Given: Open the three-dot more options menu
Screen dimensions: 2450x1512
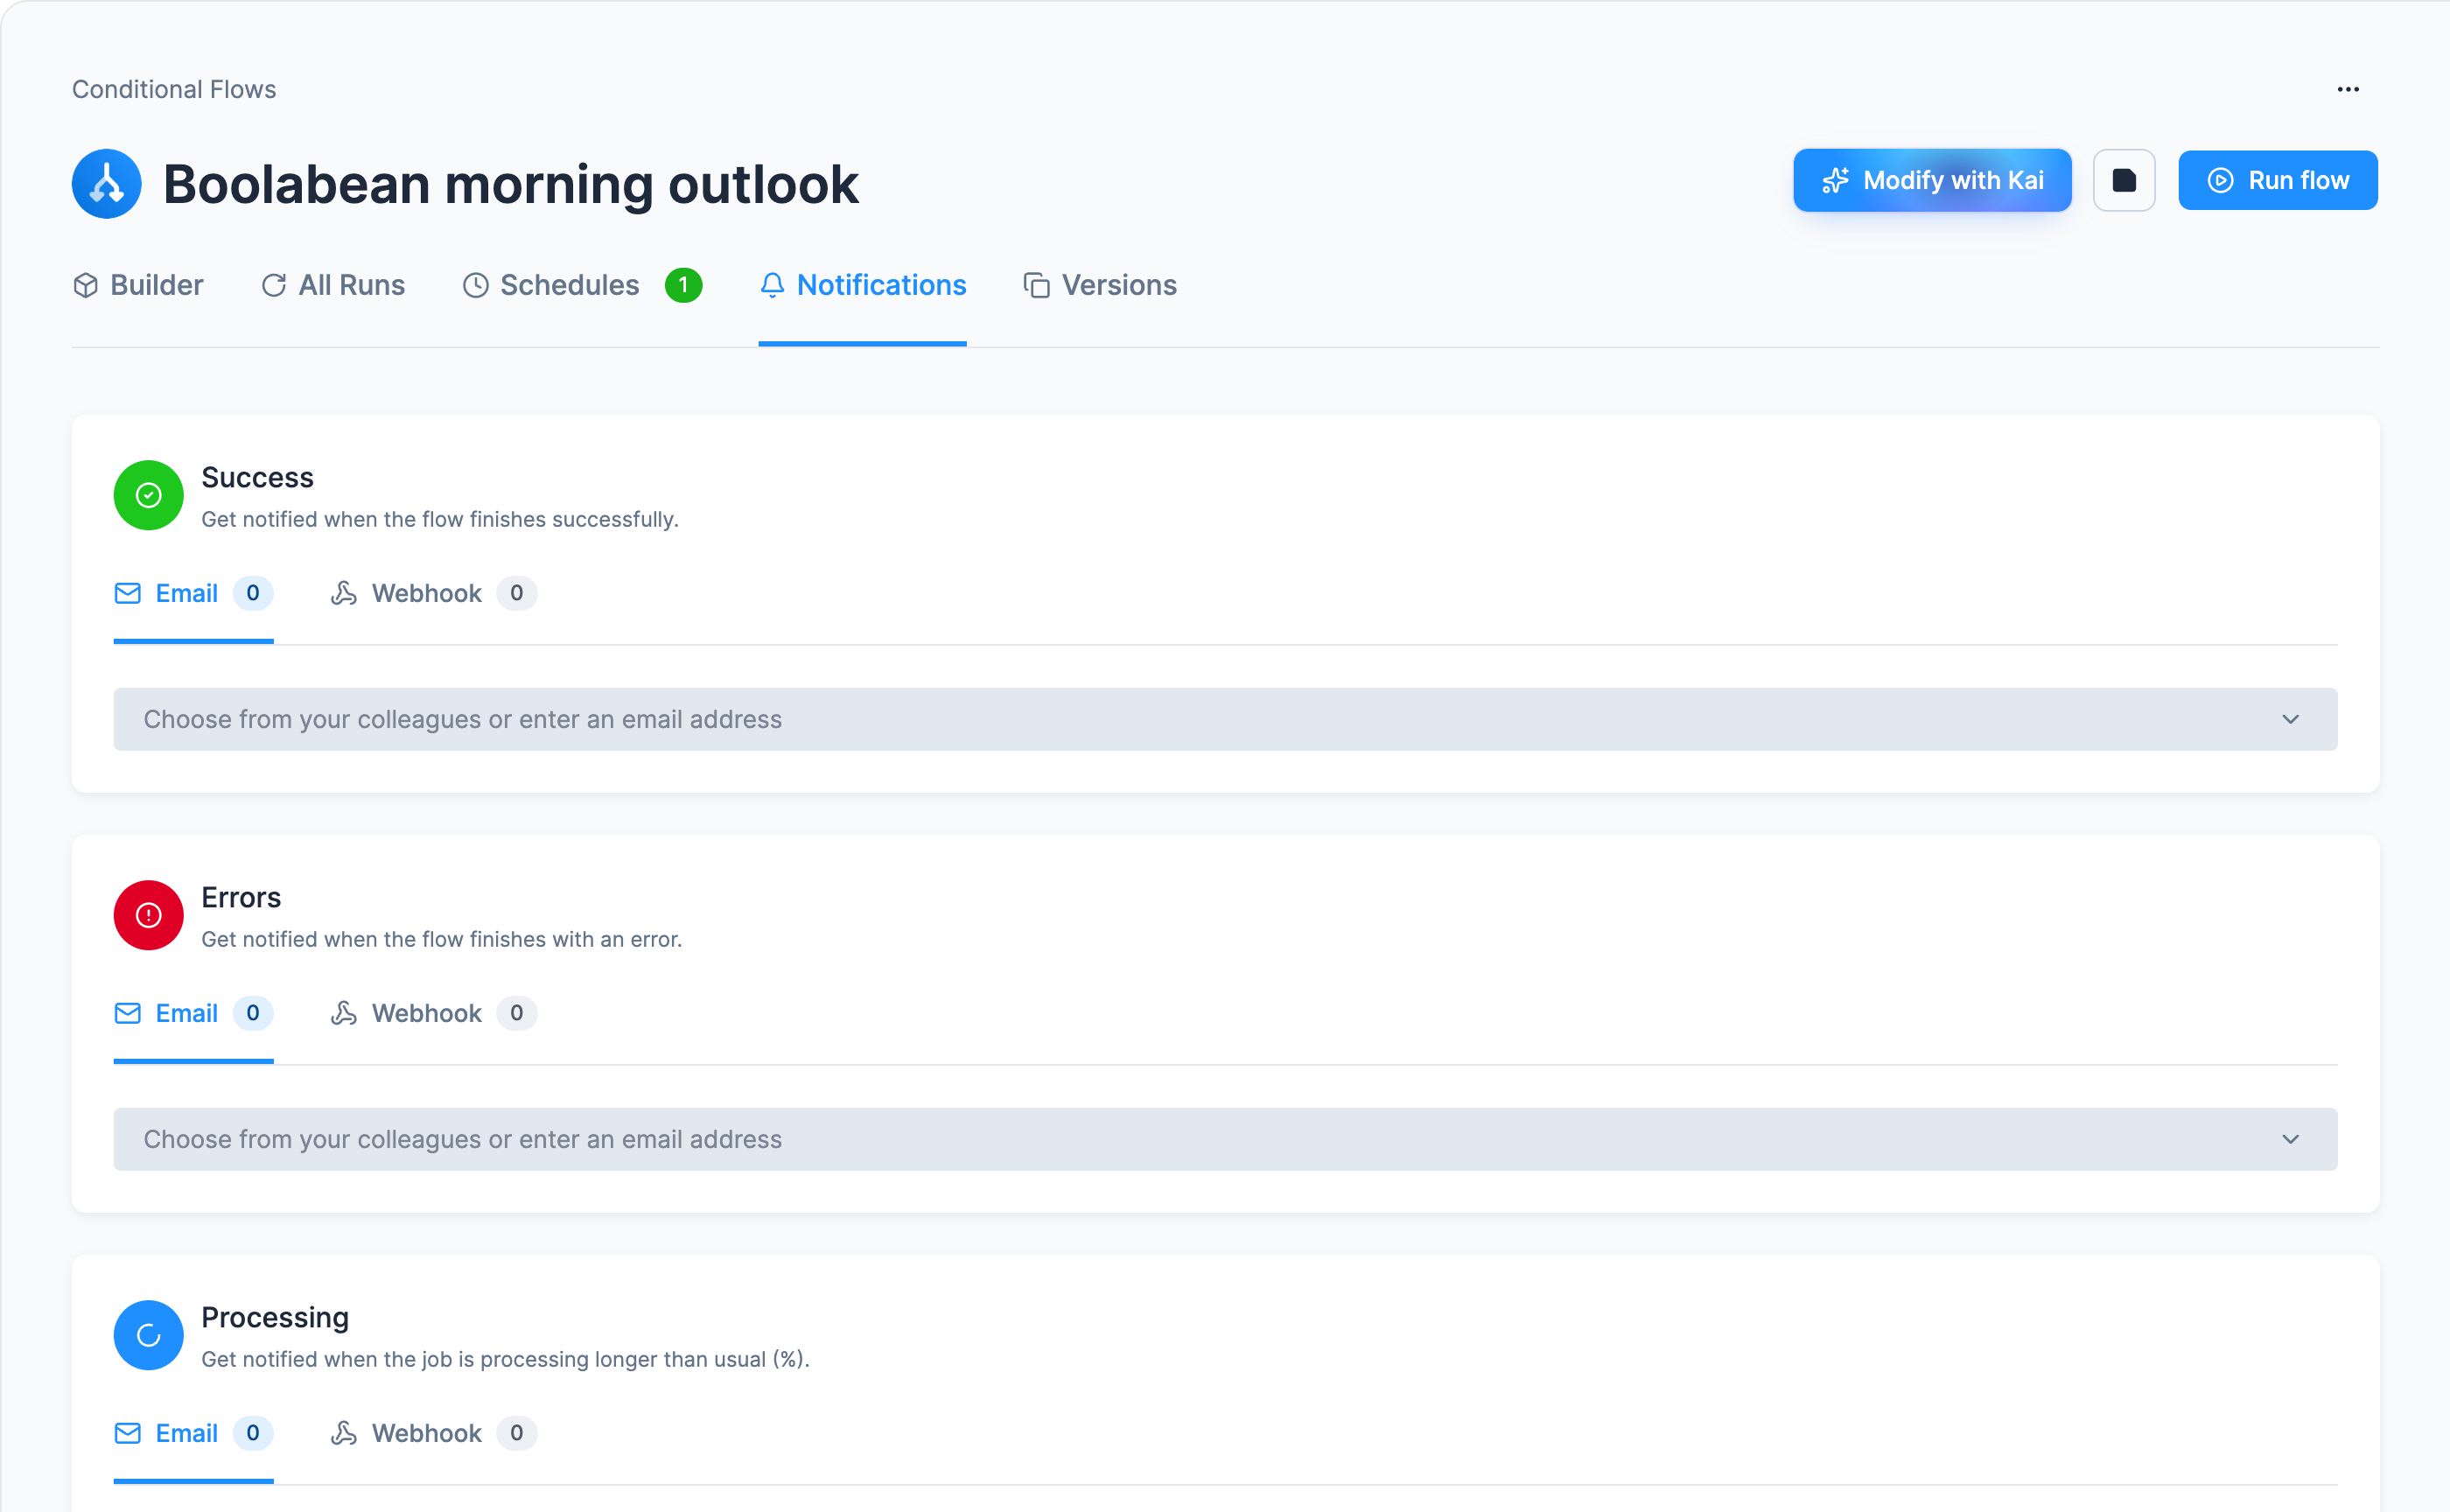Looking at the screenshot, I should tap(2347, 89).
